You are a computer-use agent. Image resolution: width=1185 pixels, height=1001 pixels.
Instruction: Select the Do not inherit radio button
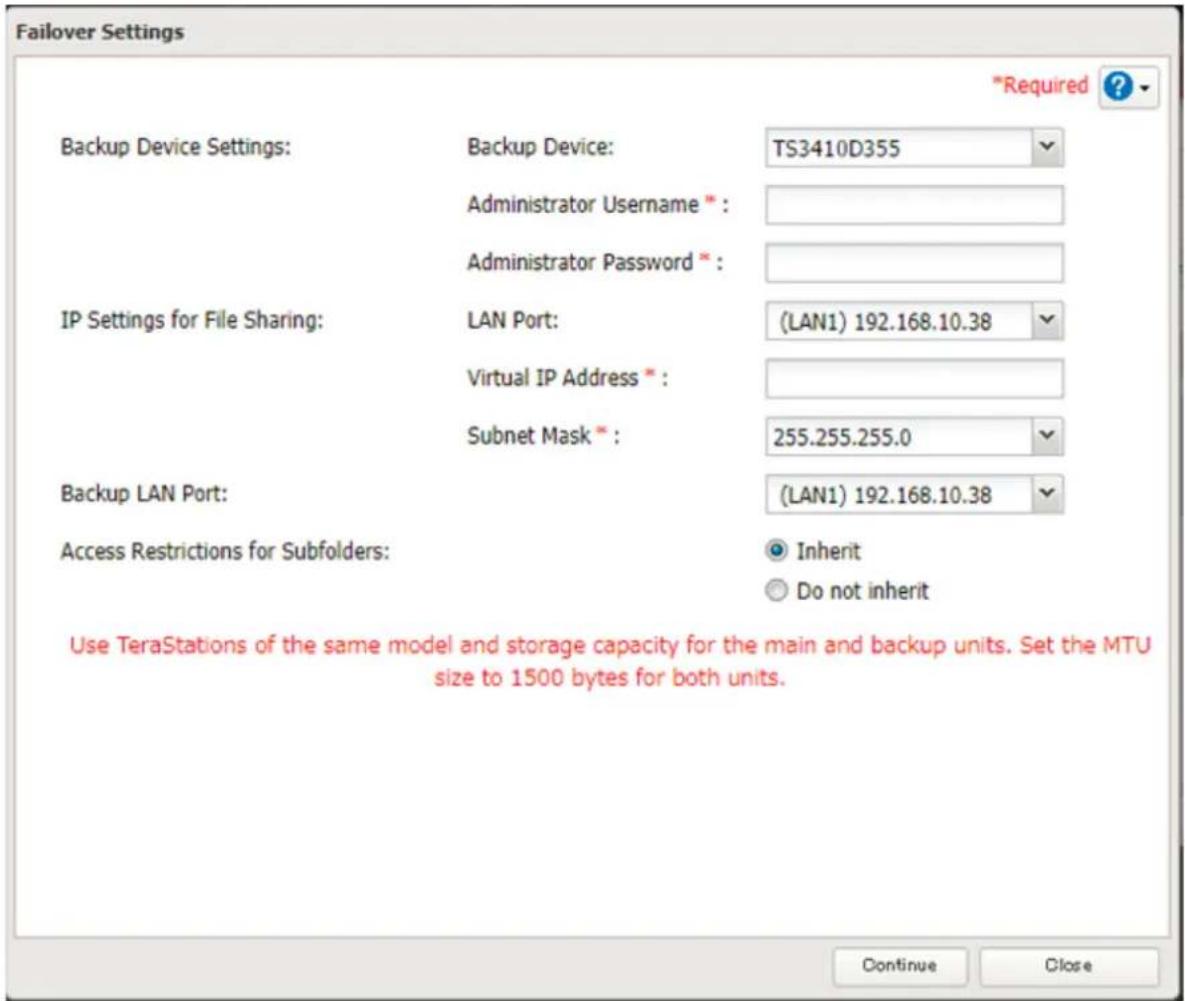point(776,590)
